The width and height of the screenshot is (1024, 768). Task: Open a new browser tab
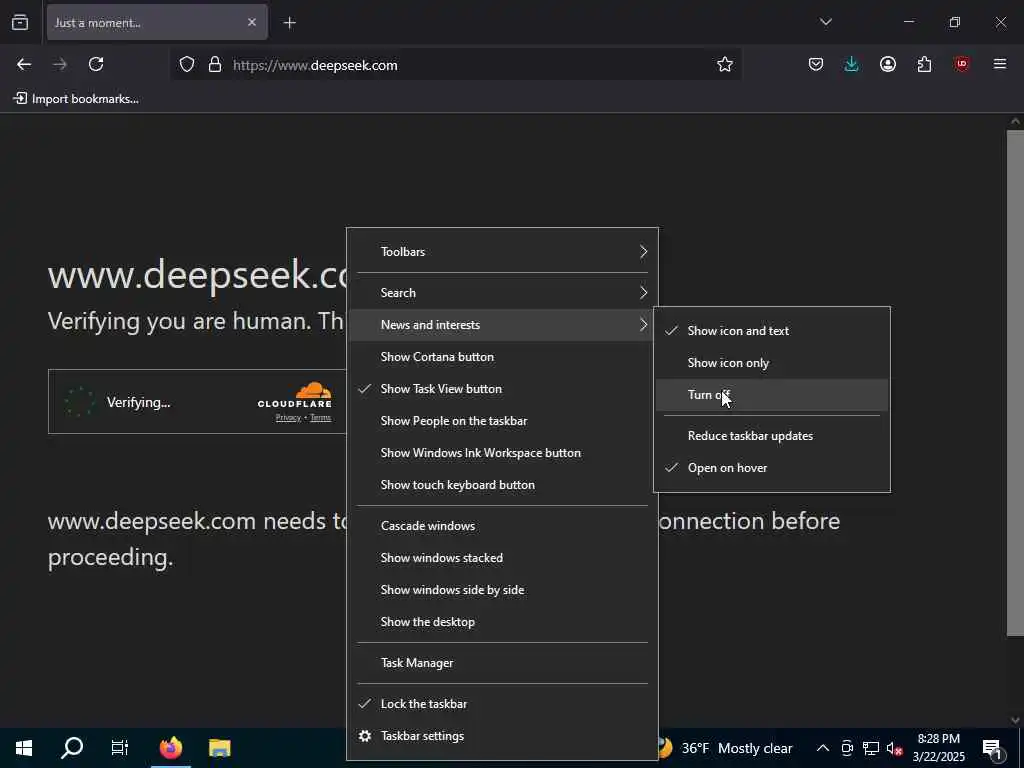click(290, 23)
